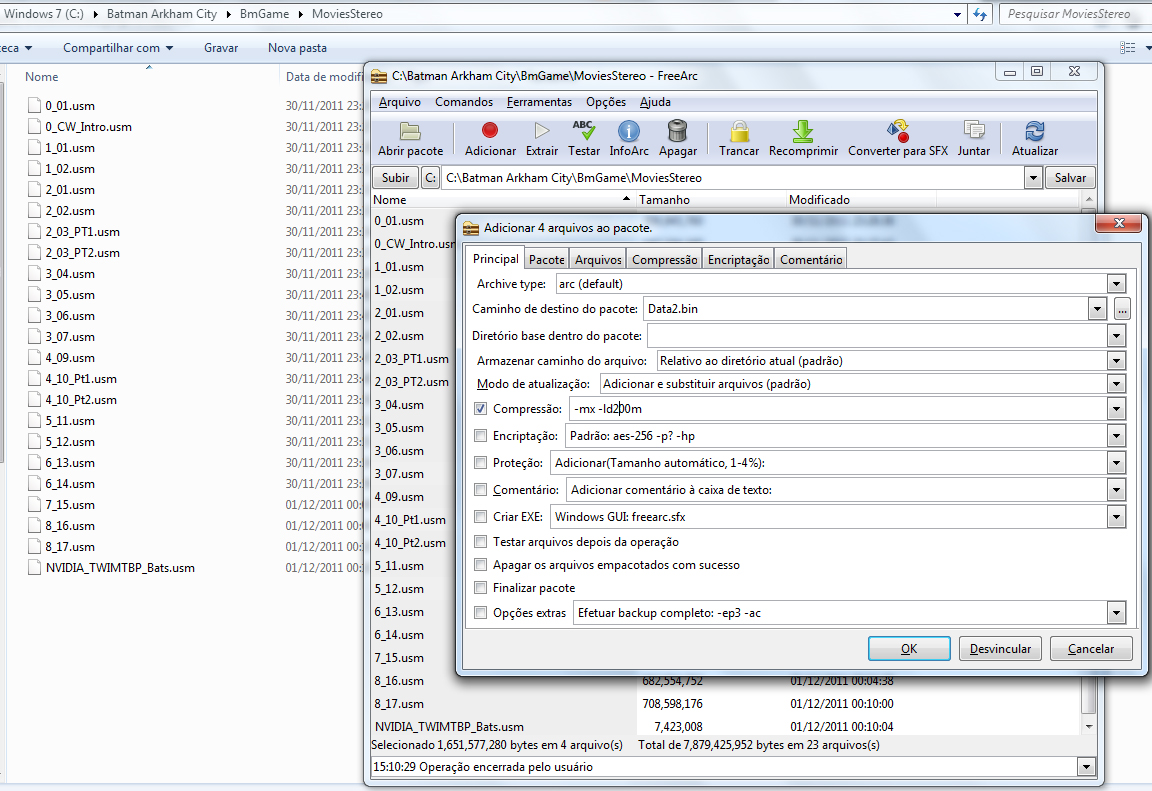1152x791 pixels.
Task: Click the OK button
Action: (x=909, y=649)
